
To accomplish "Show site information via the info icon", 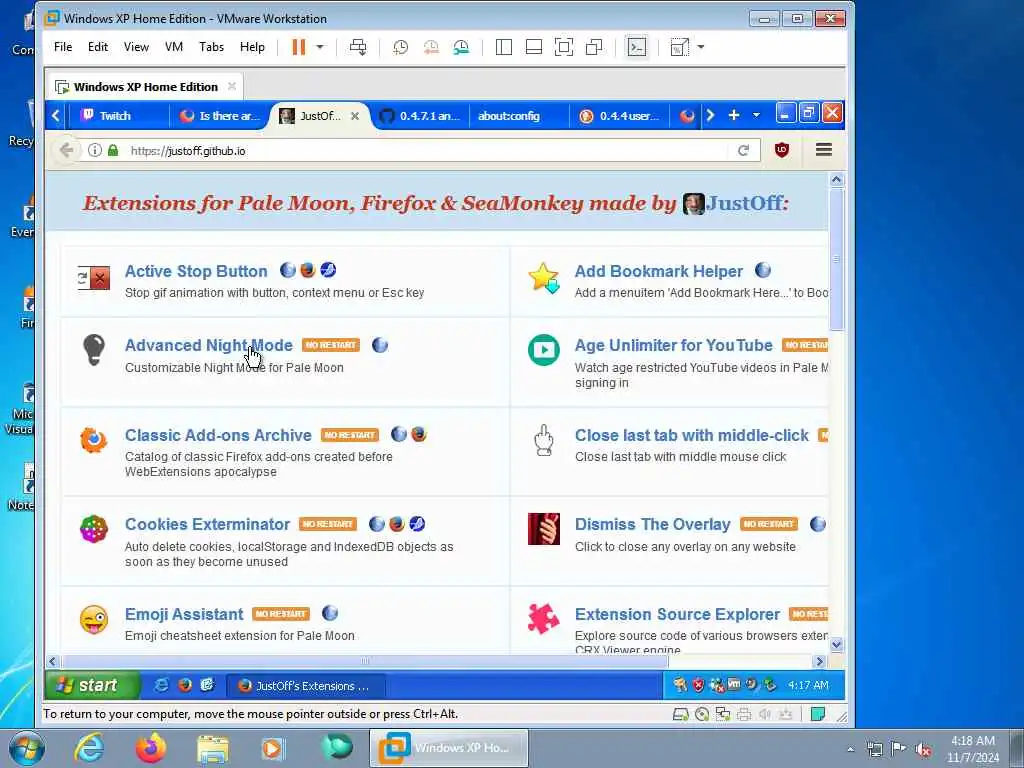I will click(95, 150).
